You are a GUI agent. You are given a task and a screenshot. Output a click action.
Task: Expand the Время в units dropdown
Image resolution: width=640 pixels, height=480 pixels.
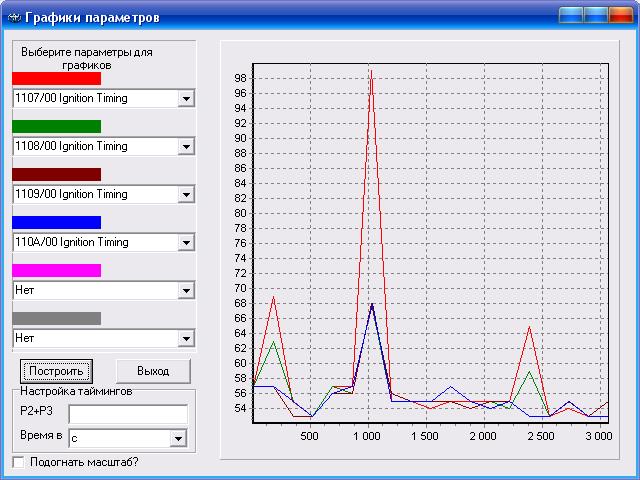tap(178, 438)
